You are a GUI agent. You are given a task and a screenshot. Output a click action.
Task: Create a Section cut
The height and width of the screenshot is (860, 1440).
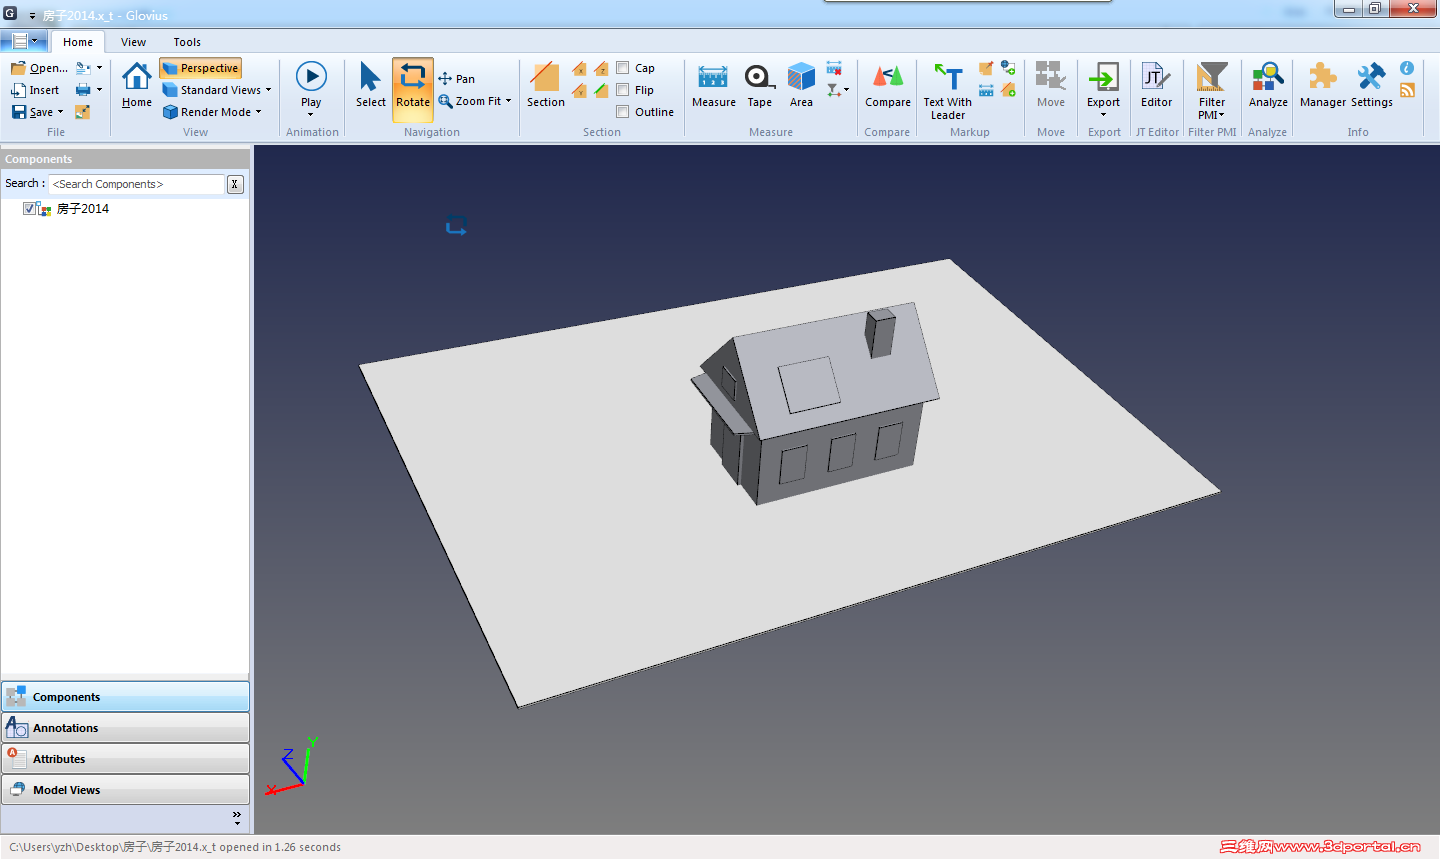coord(545,84)
